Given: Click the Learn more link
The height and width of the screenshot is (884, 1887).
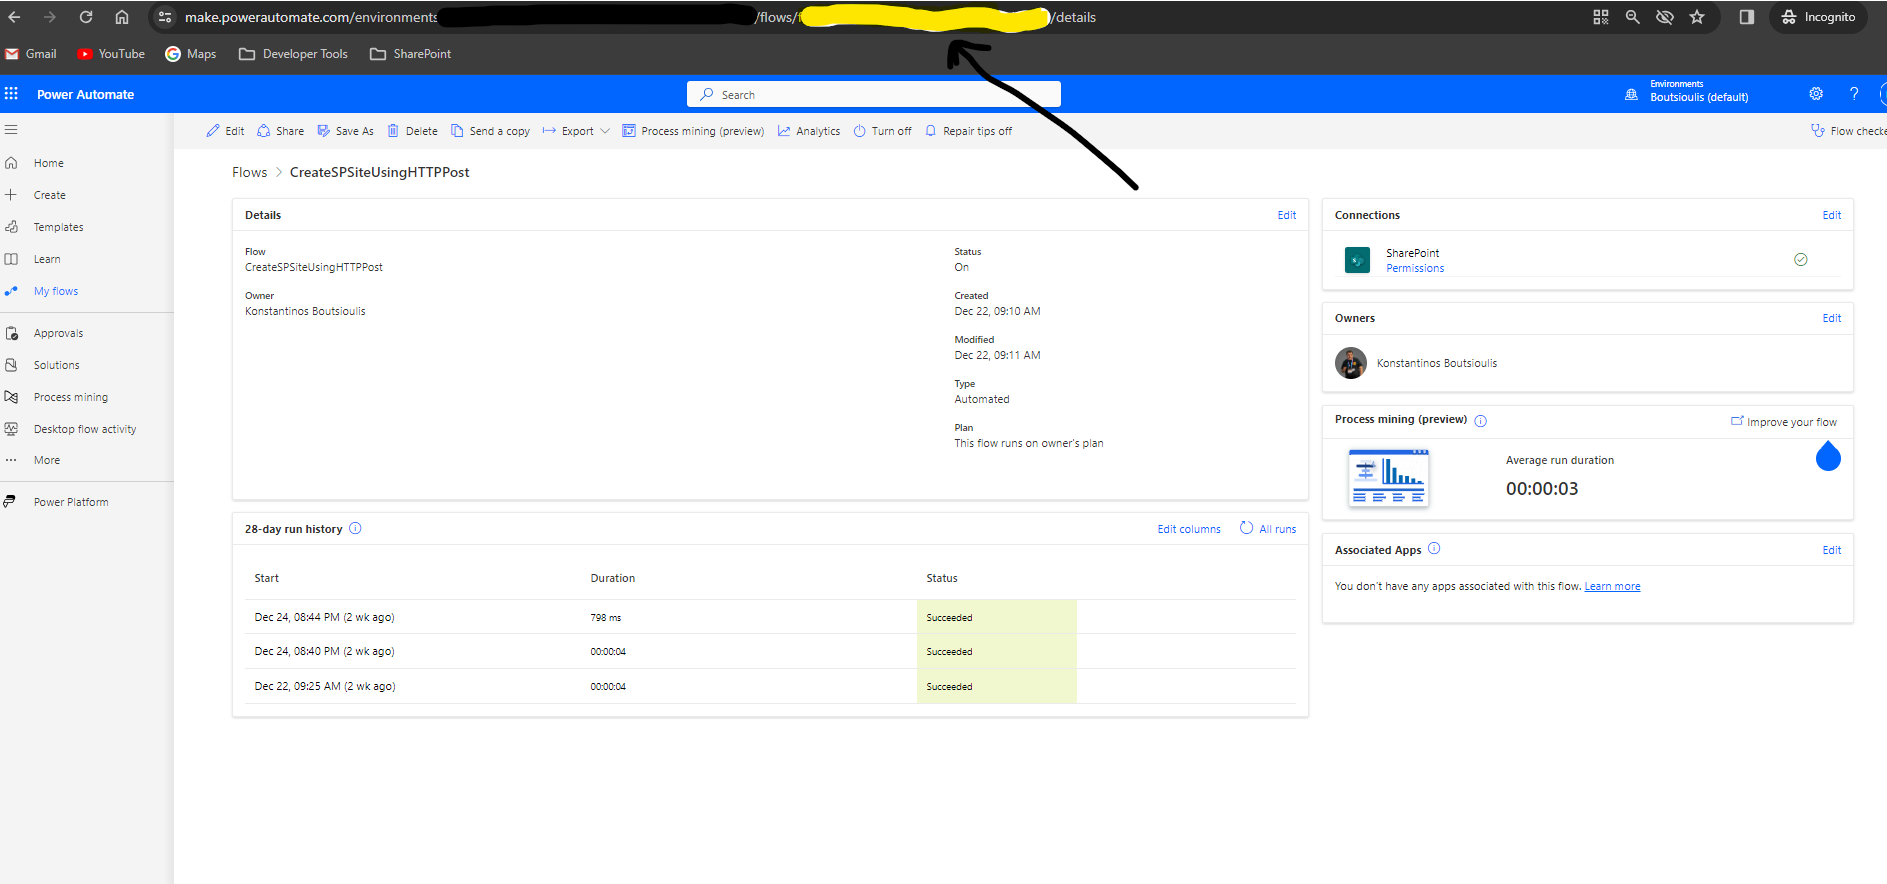Looking at the screenshot, I should 1612,586.
